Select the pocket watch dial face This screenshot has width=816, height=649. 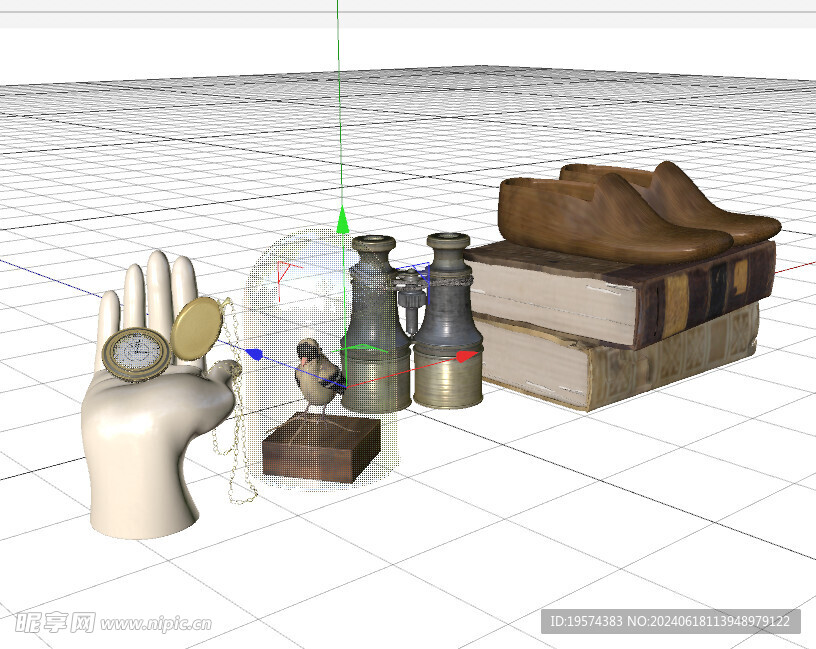coord(137,352)
